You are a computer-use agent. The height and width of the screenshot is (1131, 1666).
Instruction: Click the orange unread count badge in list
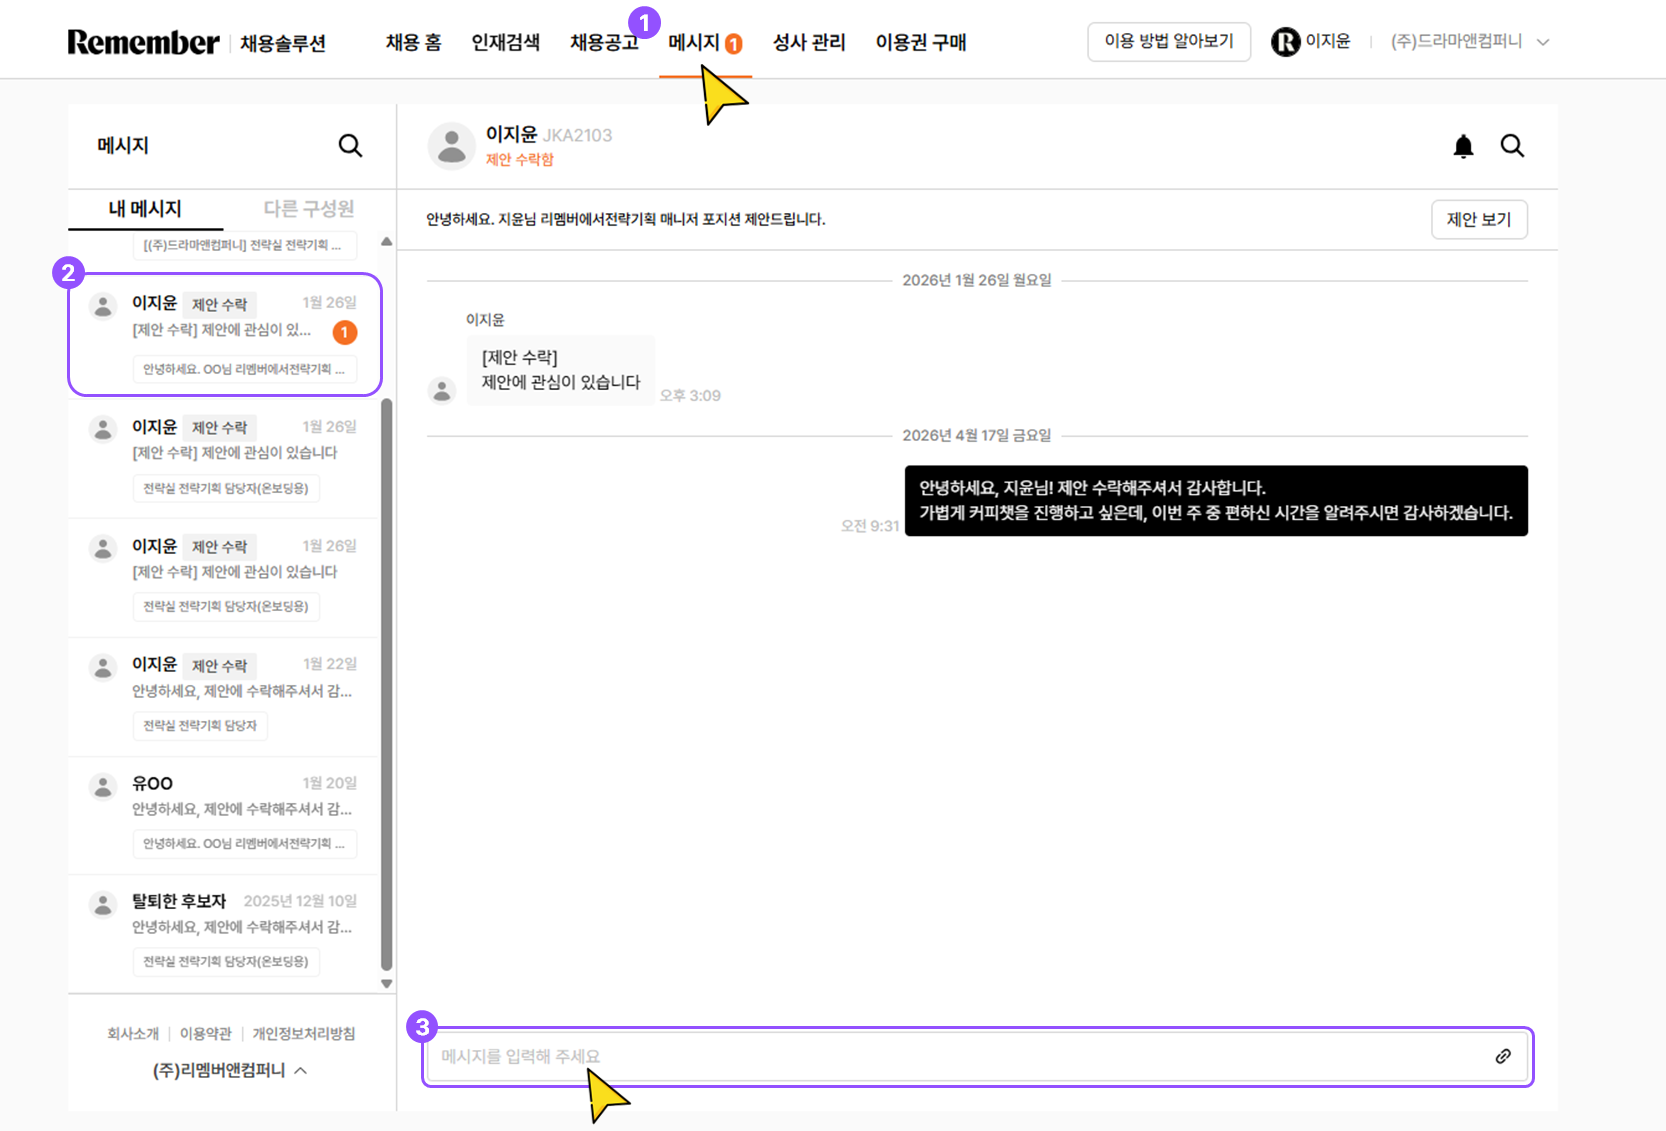click(x=345, y=332)
